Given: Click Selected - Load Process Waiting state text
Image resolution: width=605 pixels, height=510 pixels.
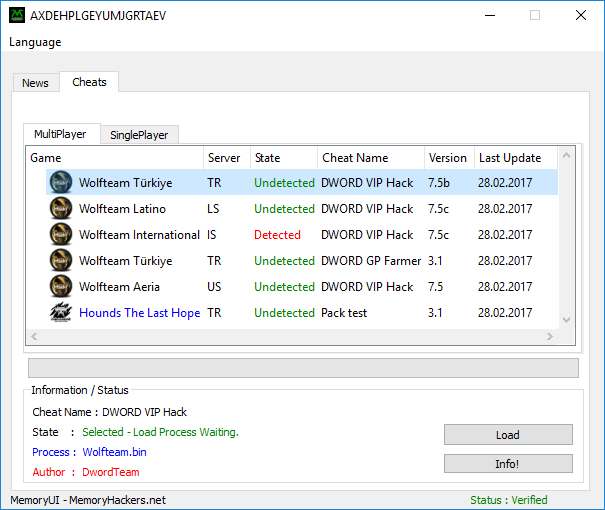Looking at the screenshot, I should click(x=161, y=432).
